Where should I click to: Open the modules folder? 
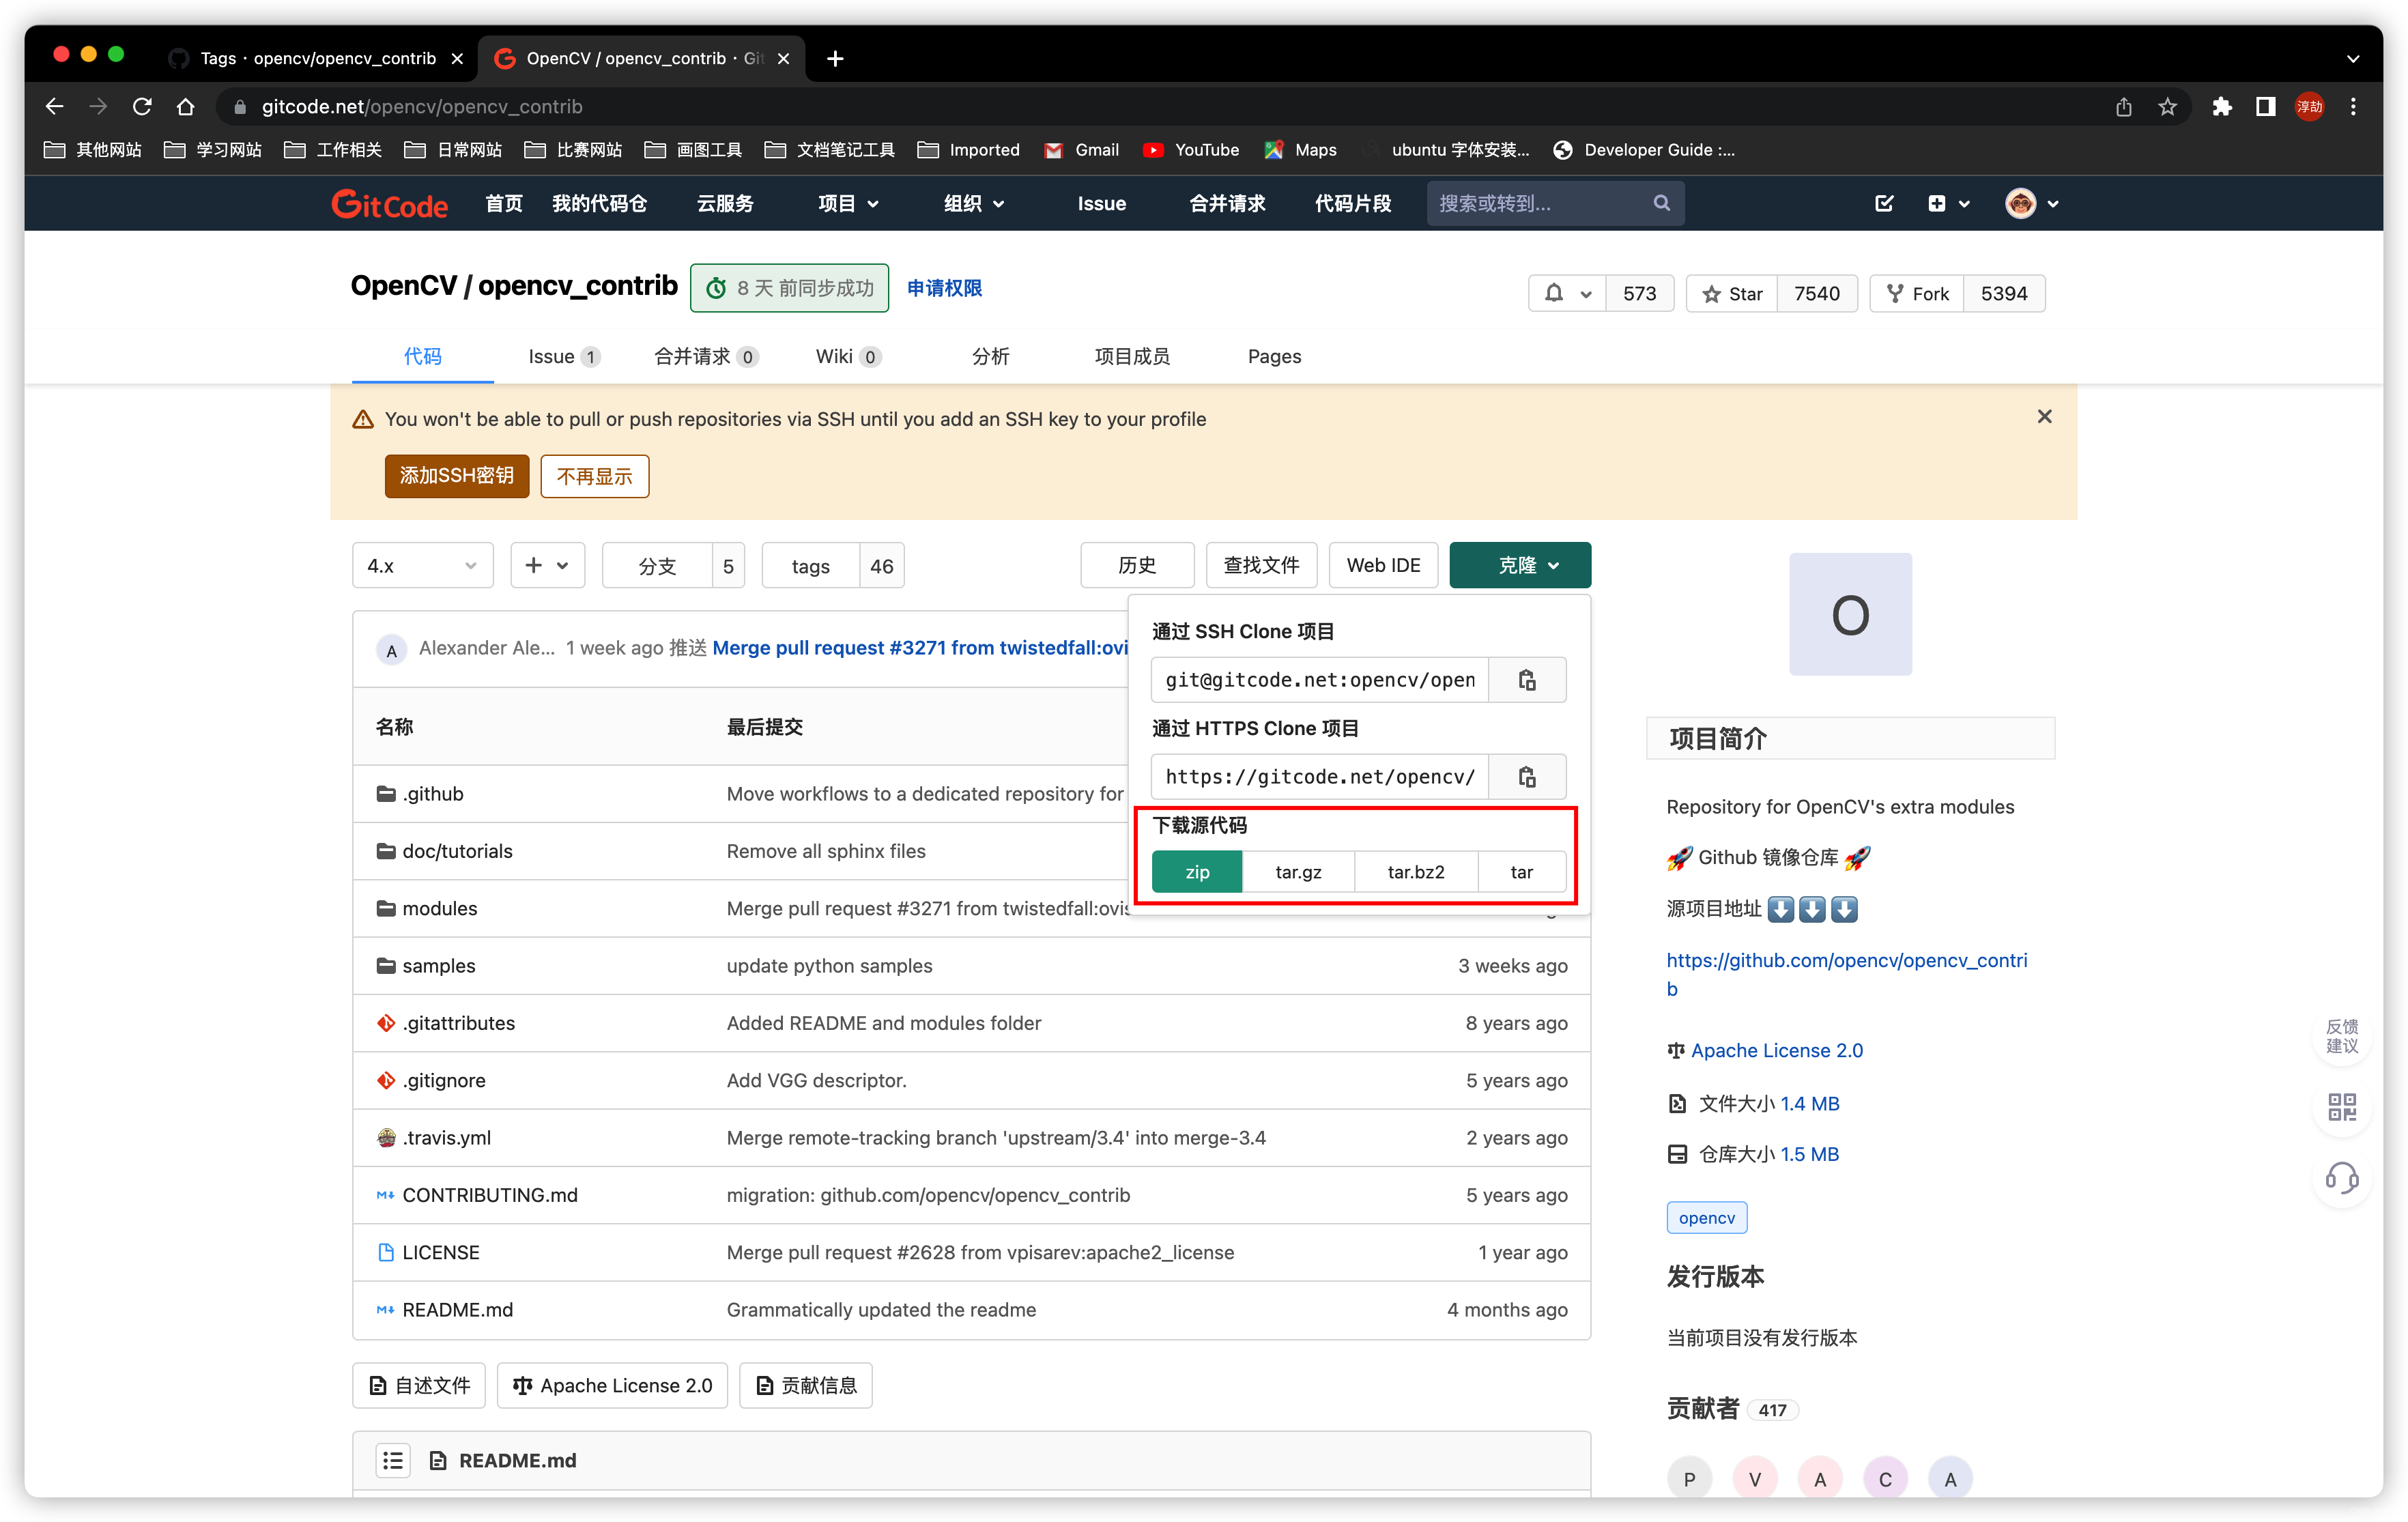pyautogui.click(x=439, y=908)
